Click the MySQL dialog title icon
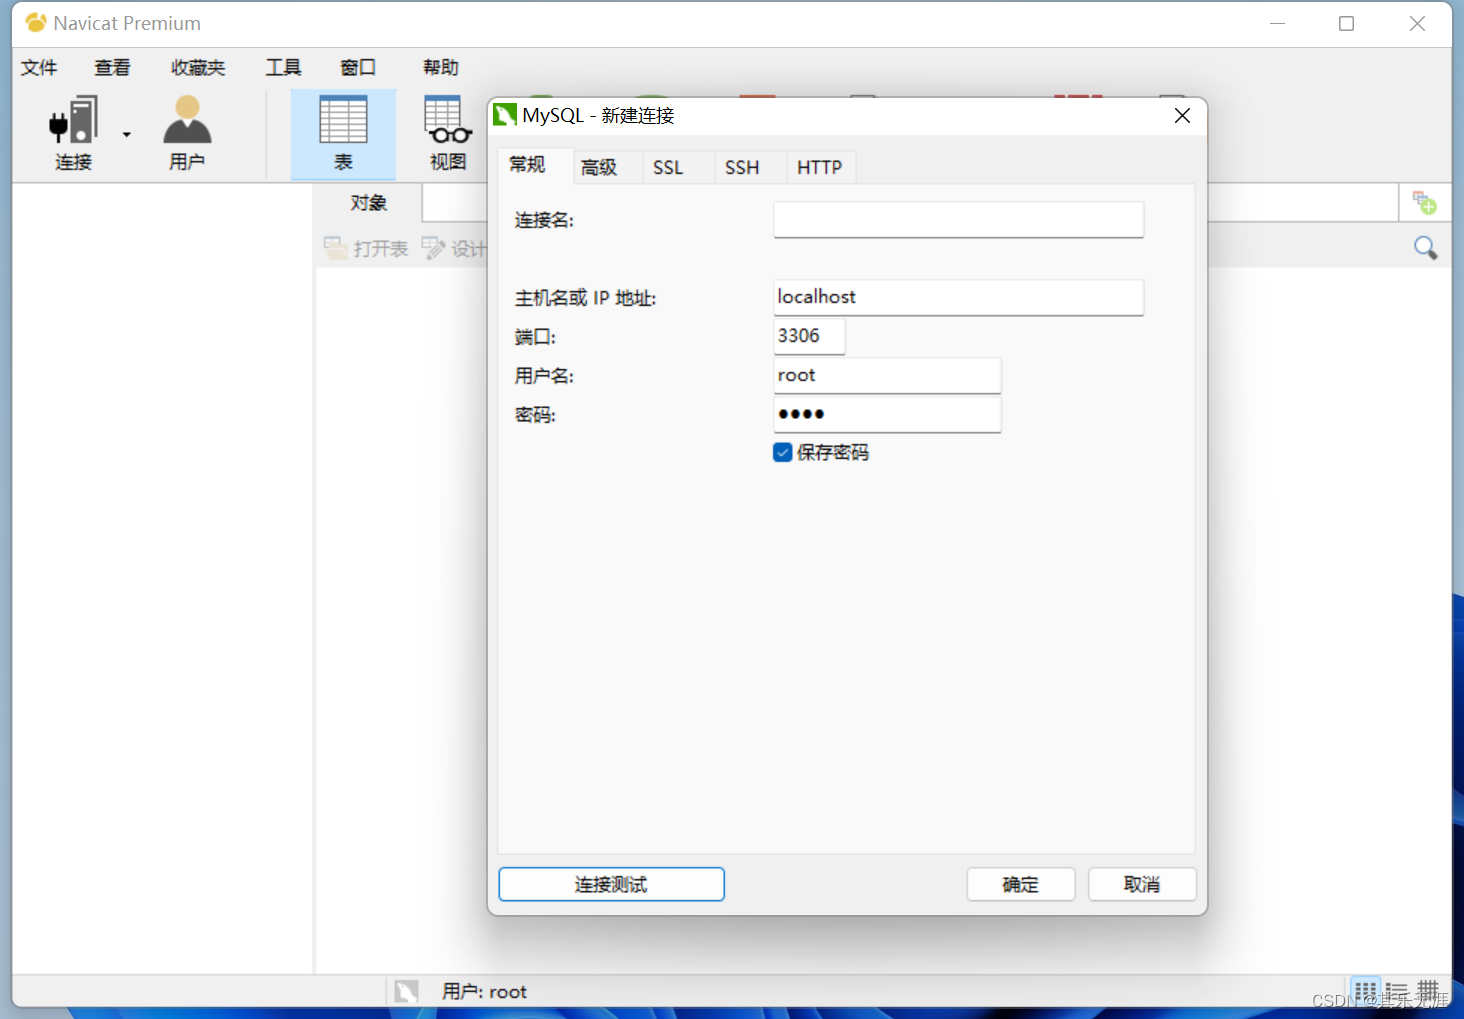This screenshot has width=1464, height=1019. coord(505,115)
